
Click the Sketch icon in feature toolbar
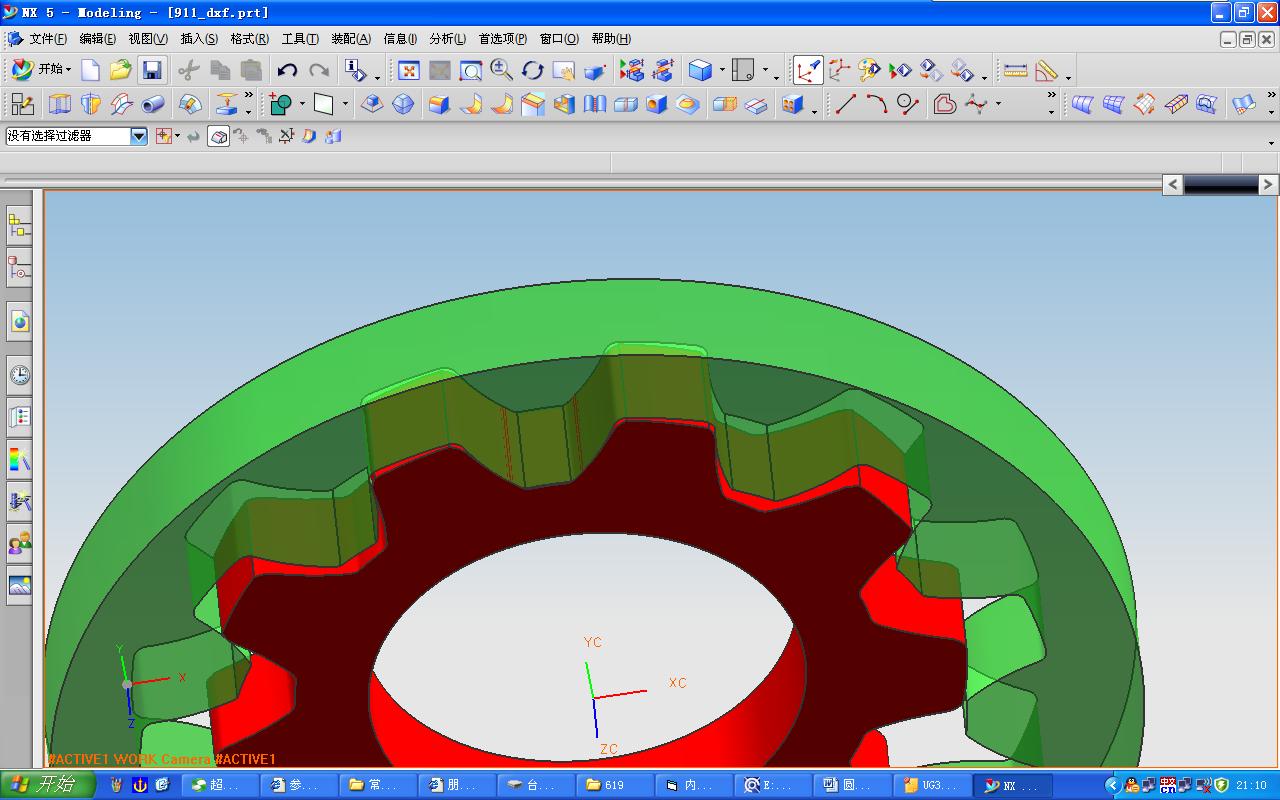(22, 104)
